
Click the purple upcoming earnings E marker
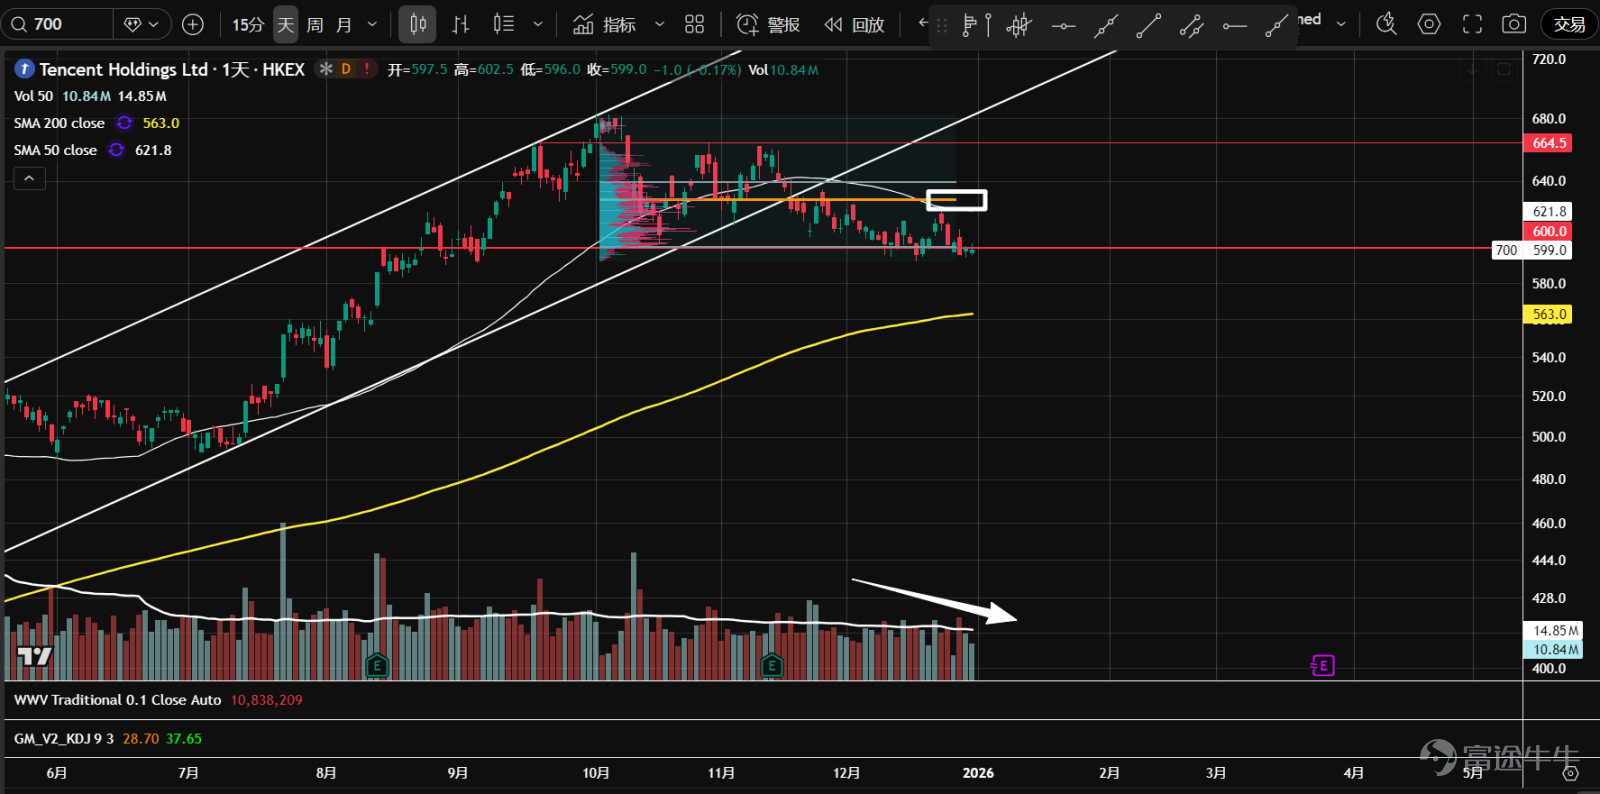coord(1323,665)
